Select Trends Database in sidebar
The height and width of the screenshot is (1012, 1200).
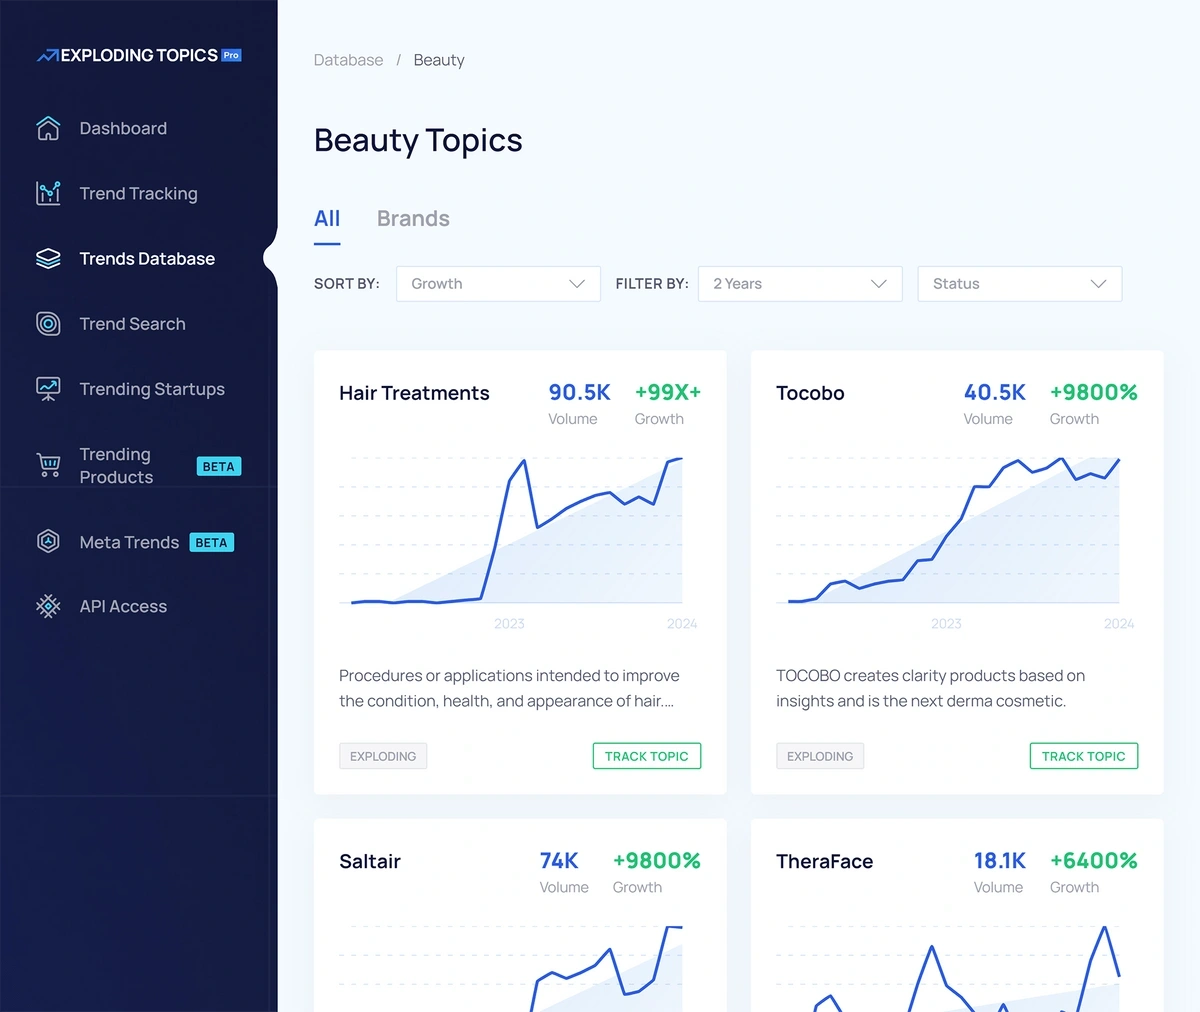click(x=147, y=259)
